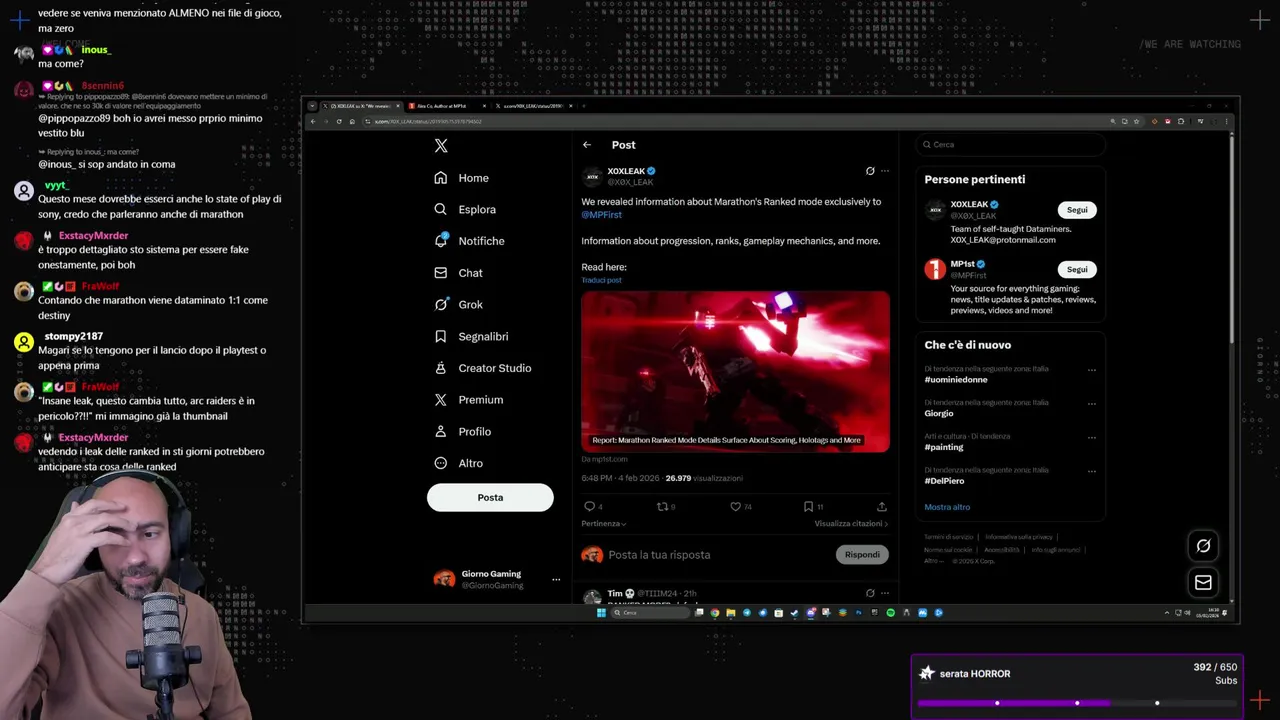Screen dimensions: 1280x720
Task: Bookmark page star in address bar
Action: 1136,121
